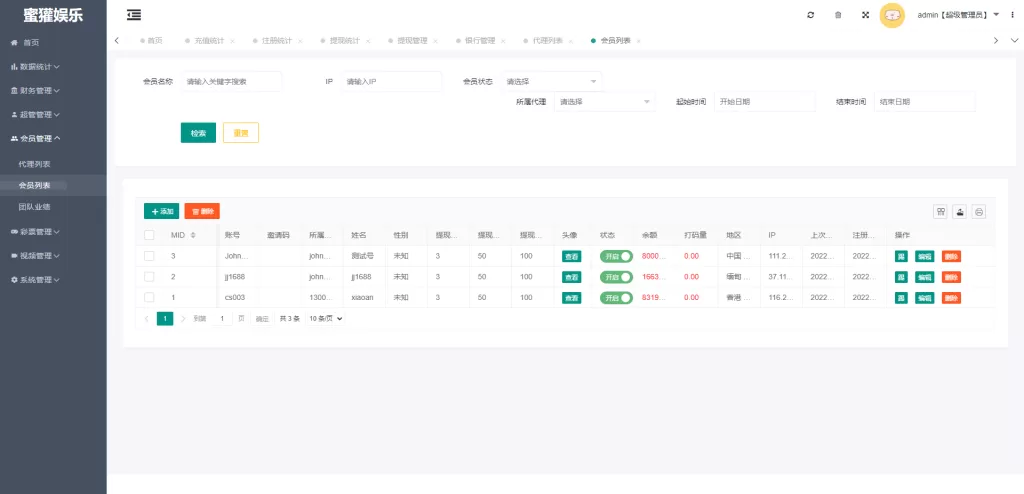Screen dimensions: 1024x494
Task: Click 查看 avatar button for John row
Action: click(571, 256)
